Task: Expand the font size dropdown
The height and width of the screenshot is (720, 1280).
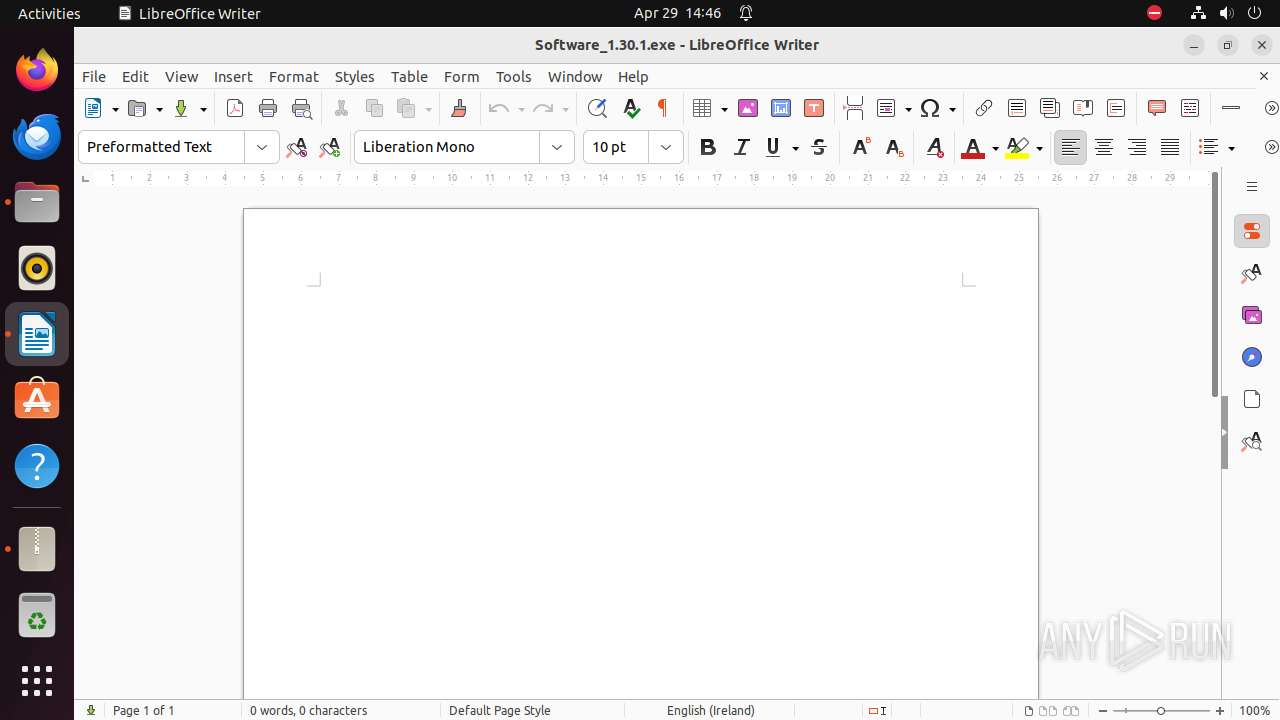Action: (666, 147)
